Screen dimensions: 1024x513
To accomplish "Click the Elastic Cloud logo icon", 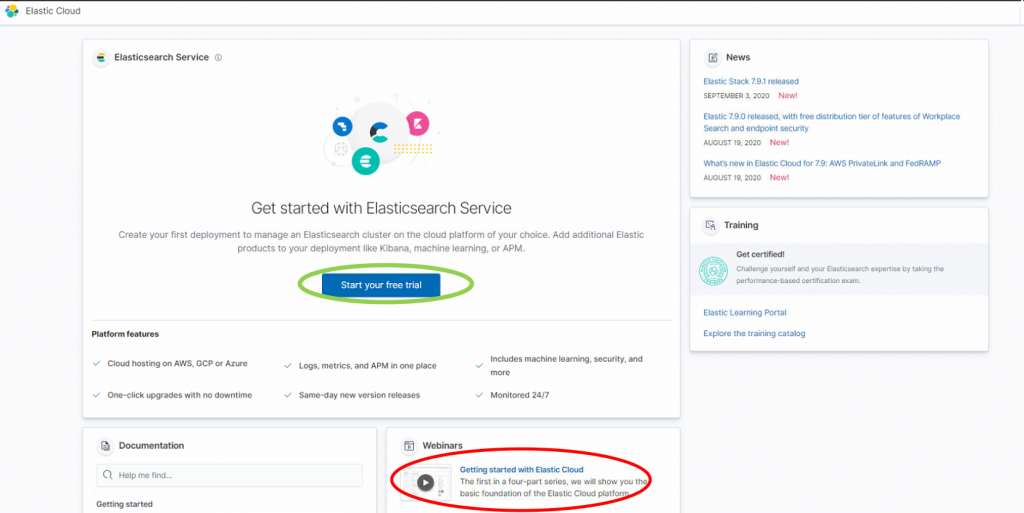I will coord(12,11).
